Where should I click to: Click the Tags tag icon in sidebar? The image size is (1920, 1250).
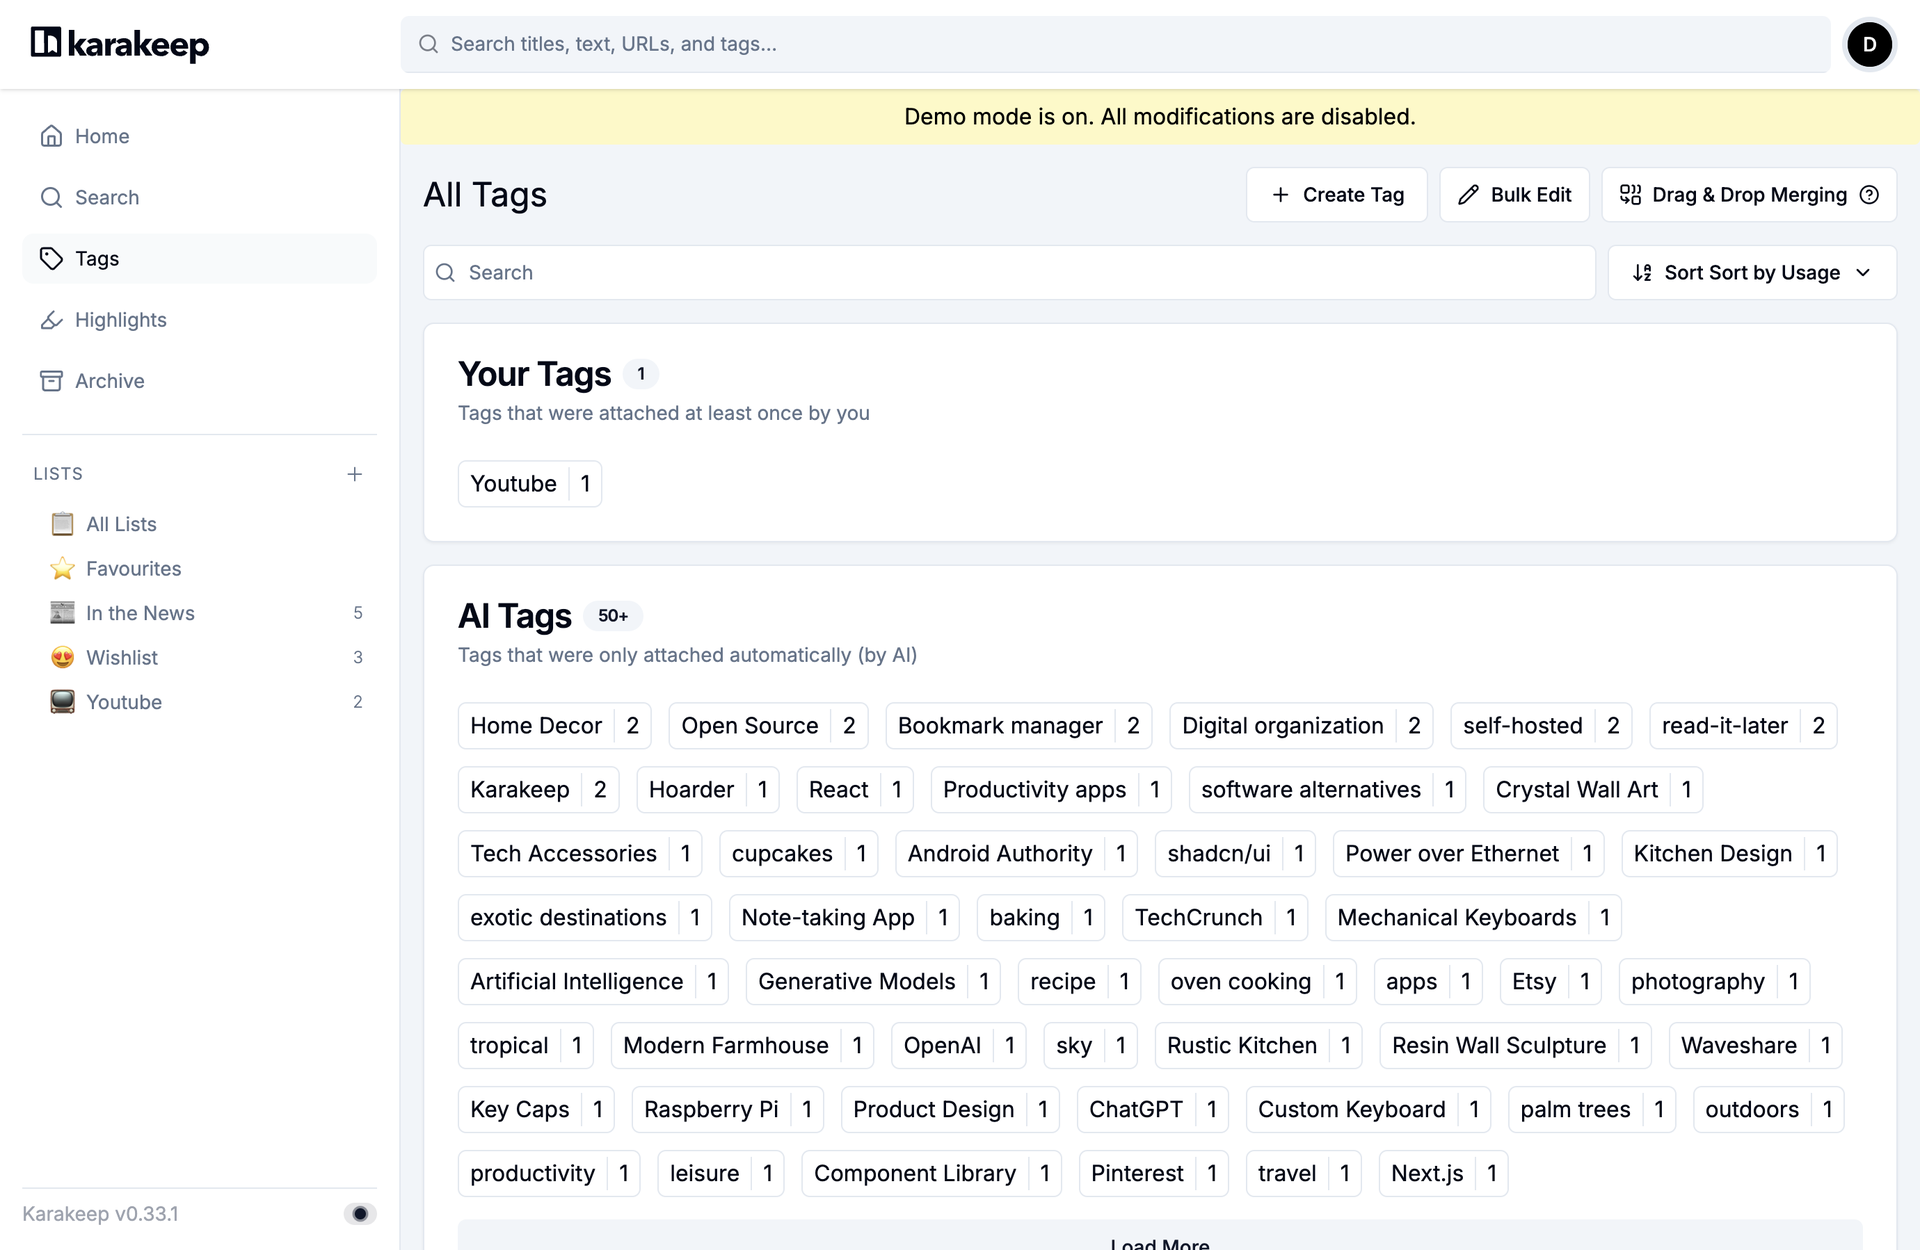click(51, 259)
